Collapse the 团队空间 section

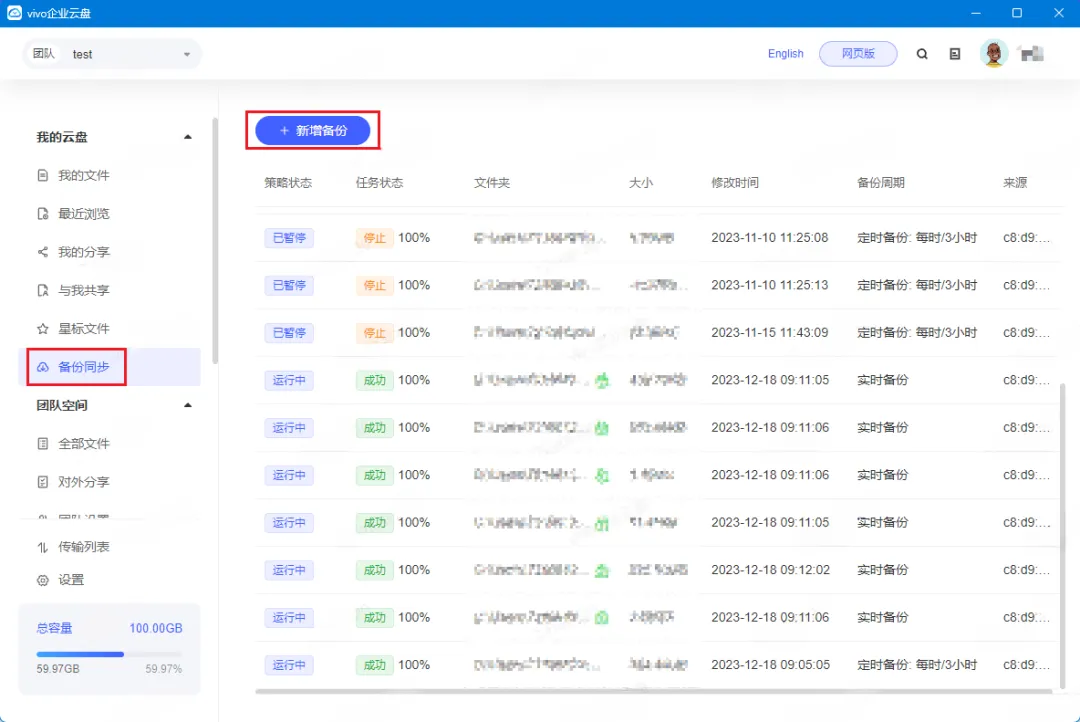[x=187, y=405]
